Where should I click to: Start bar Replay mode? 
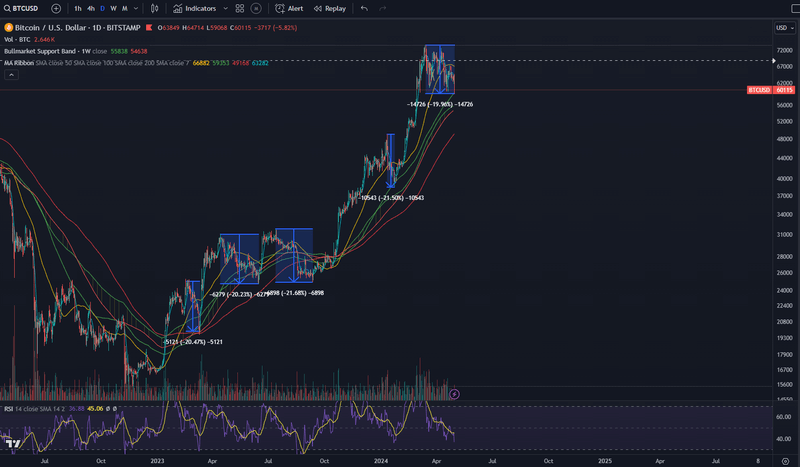[x=330, y=8]
